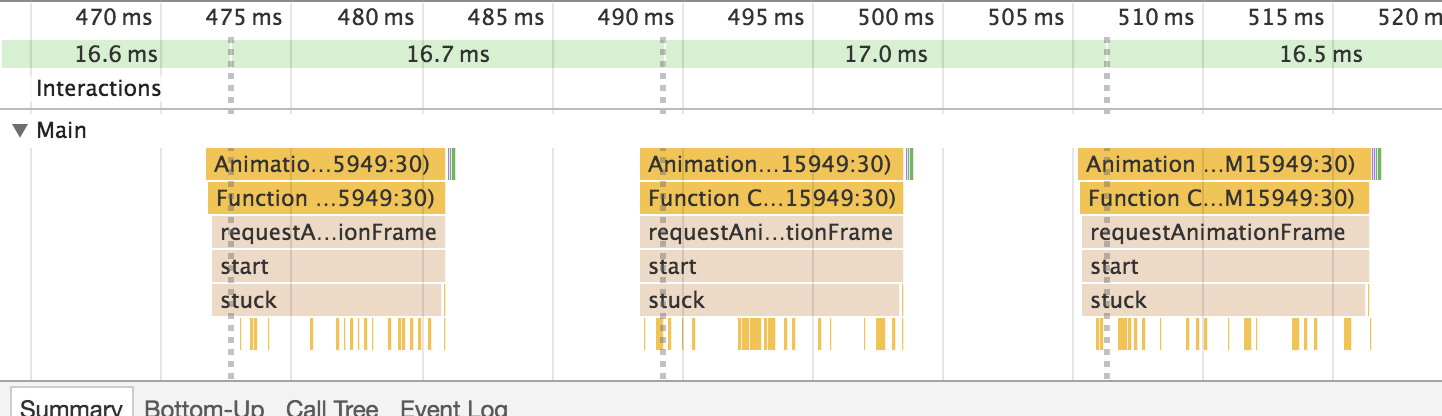The width and height of the screenshot is (1442, 416).
Task: Select the 'stuck' bar below 'requestA…ionFrame' stack
Action: (327, 300)
